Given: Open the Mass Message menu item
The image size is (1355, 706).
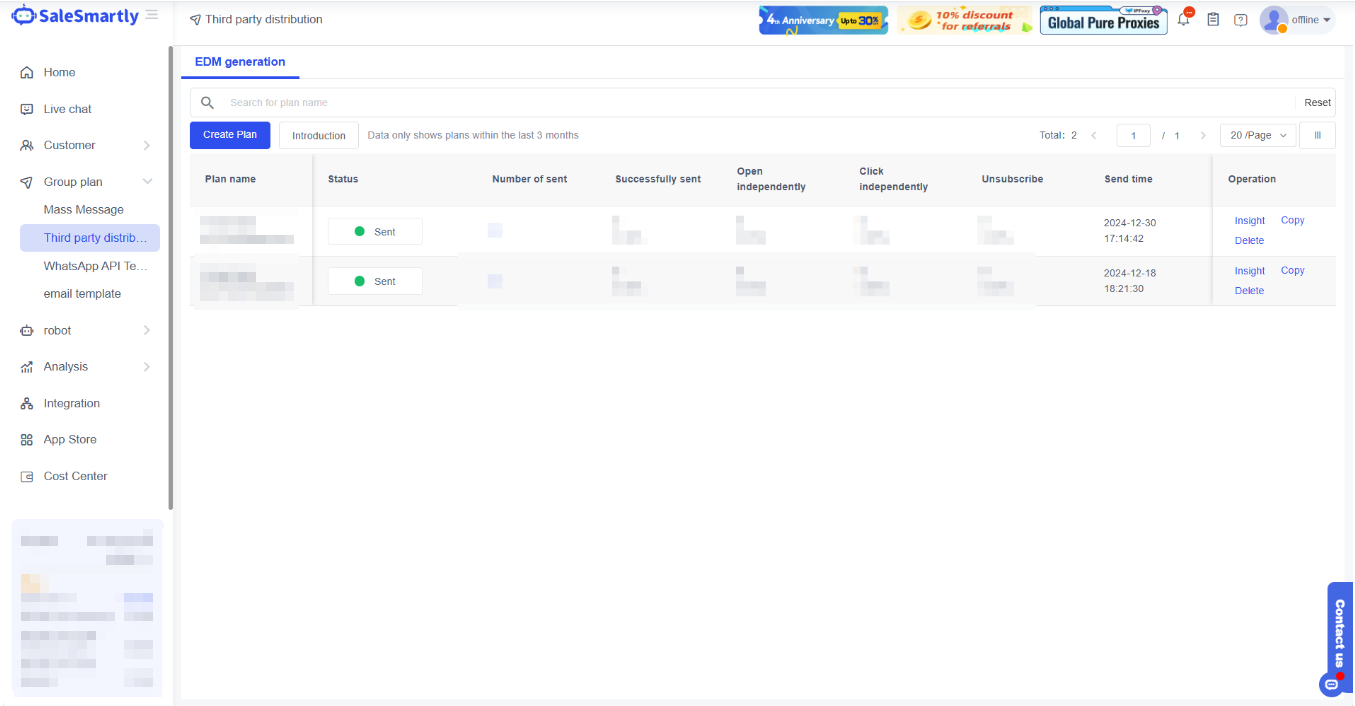Looking at the screenshot, I should 84,210.
